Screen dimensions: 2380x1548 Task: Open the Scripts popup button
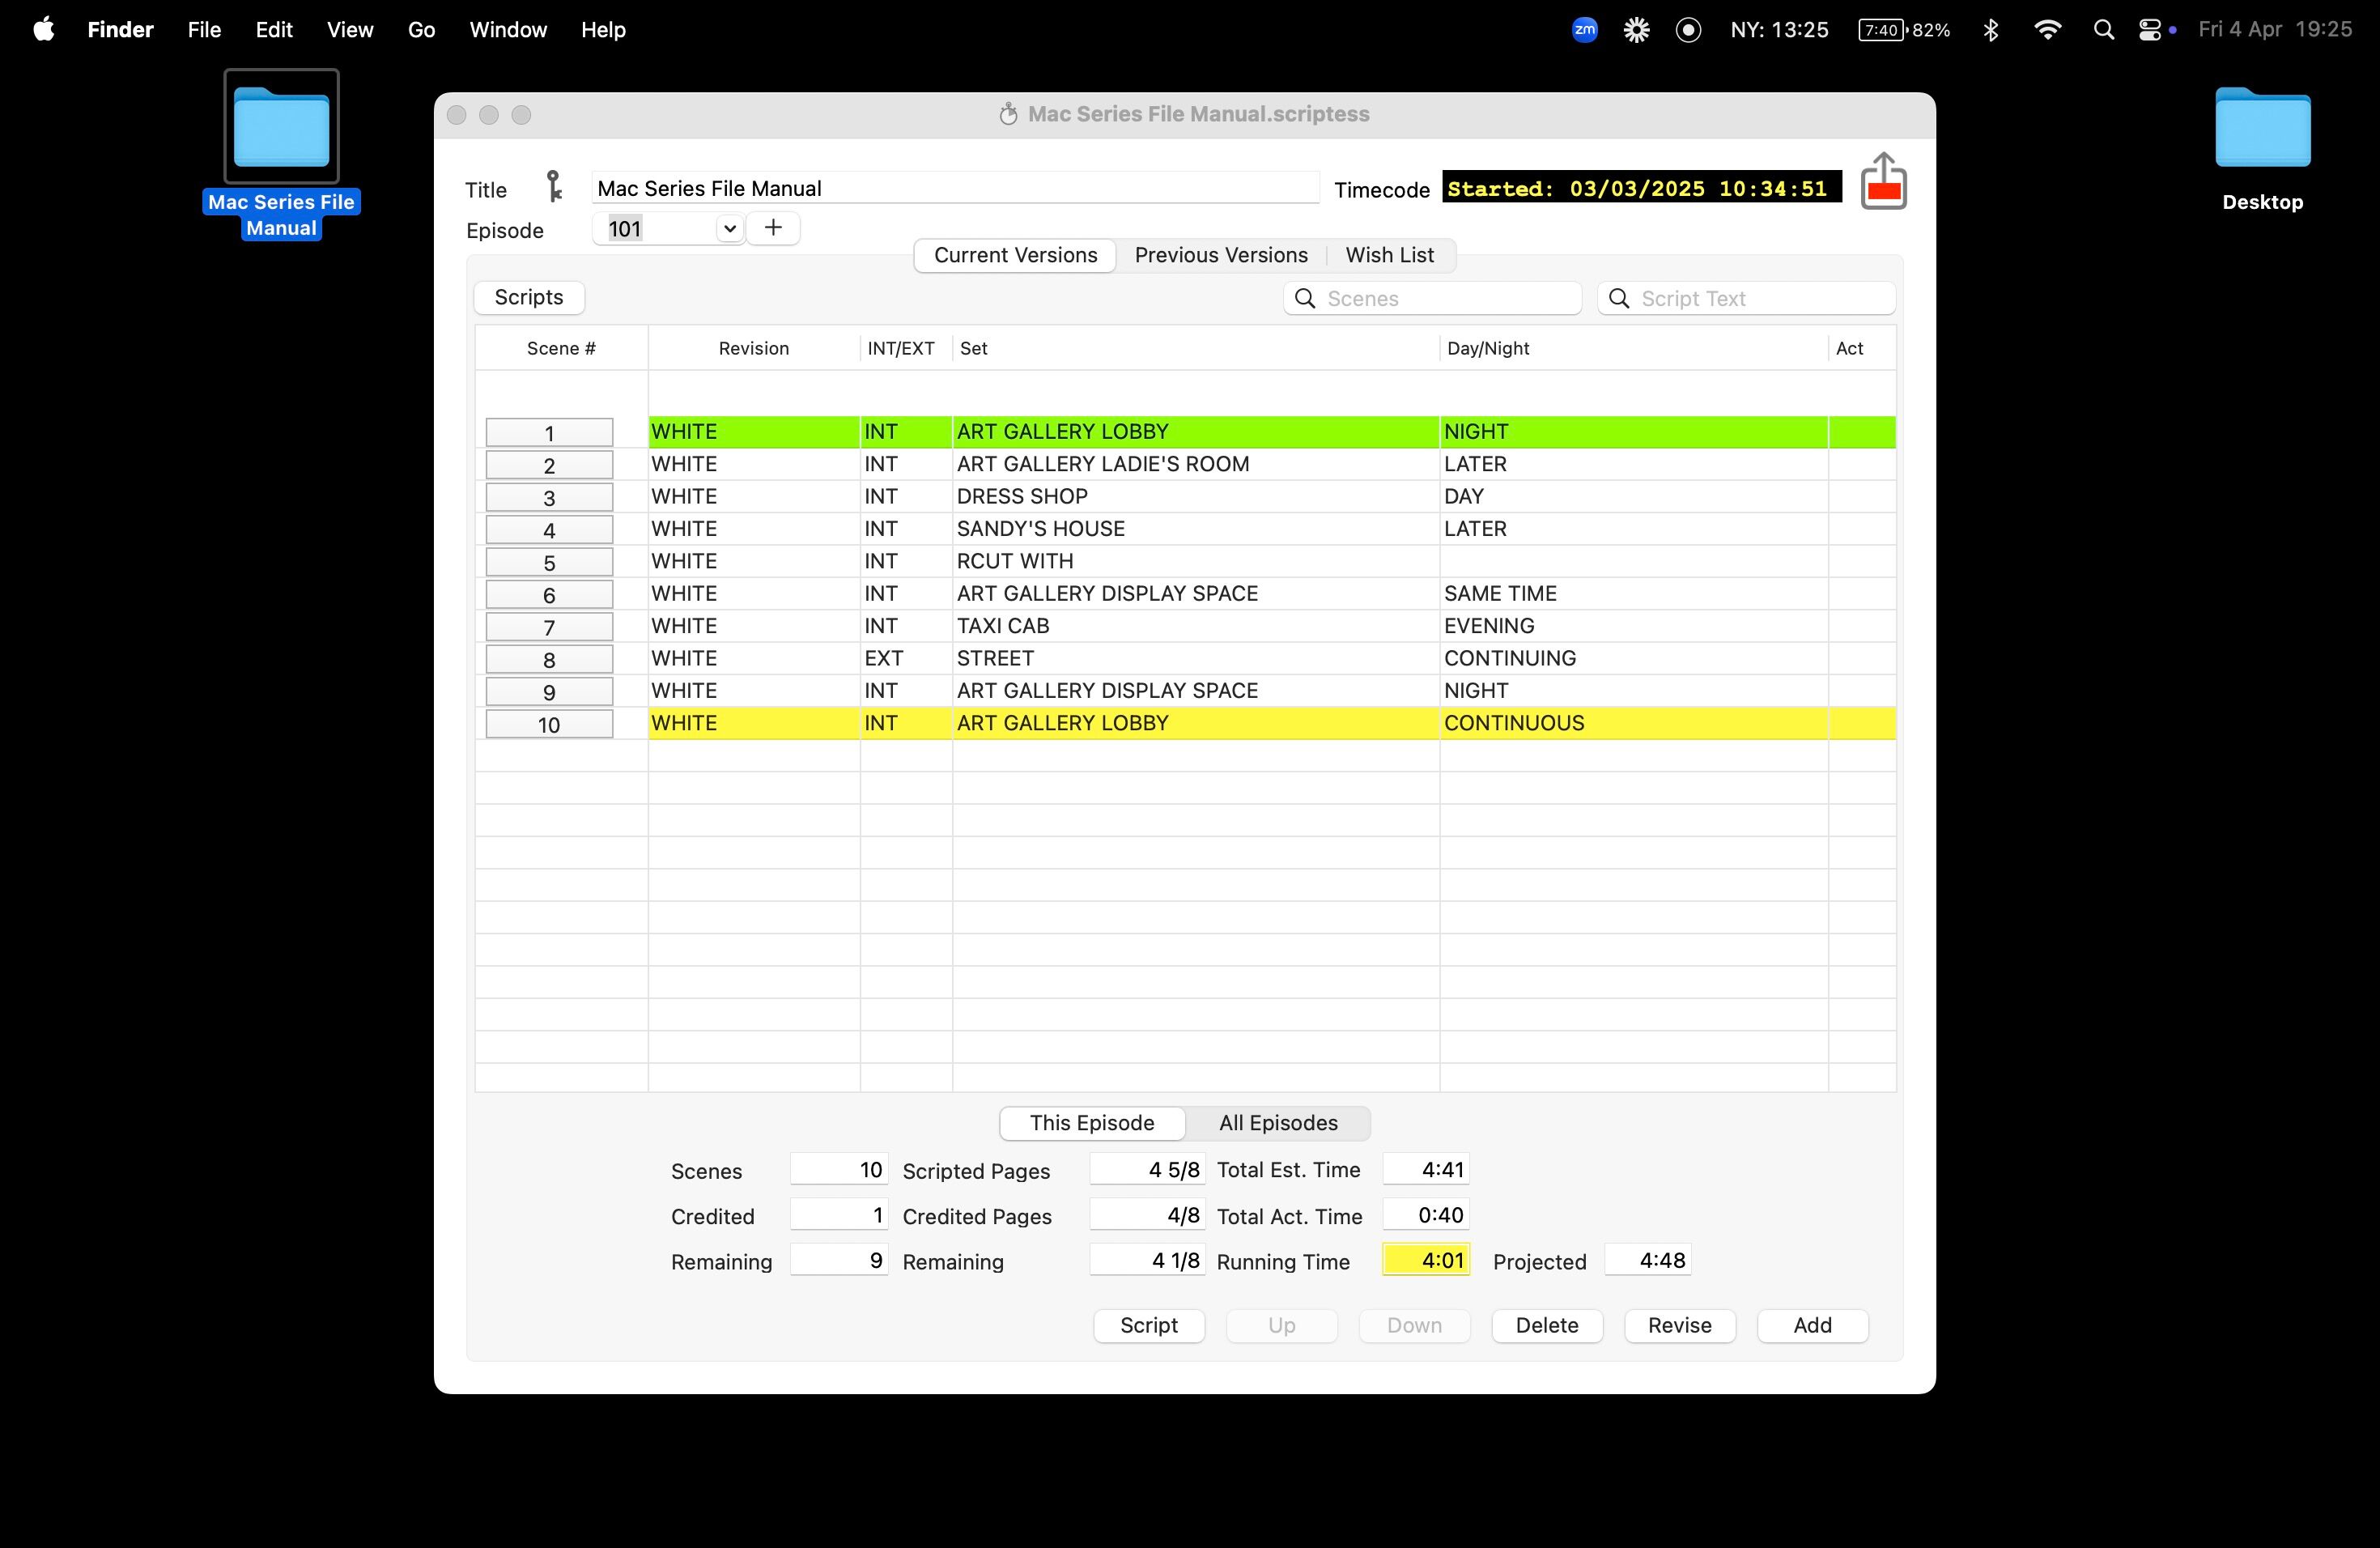tap(529, 297)
